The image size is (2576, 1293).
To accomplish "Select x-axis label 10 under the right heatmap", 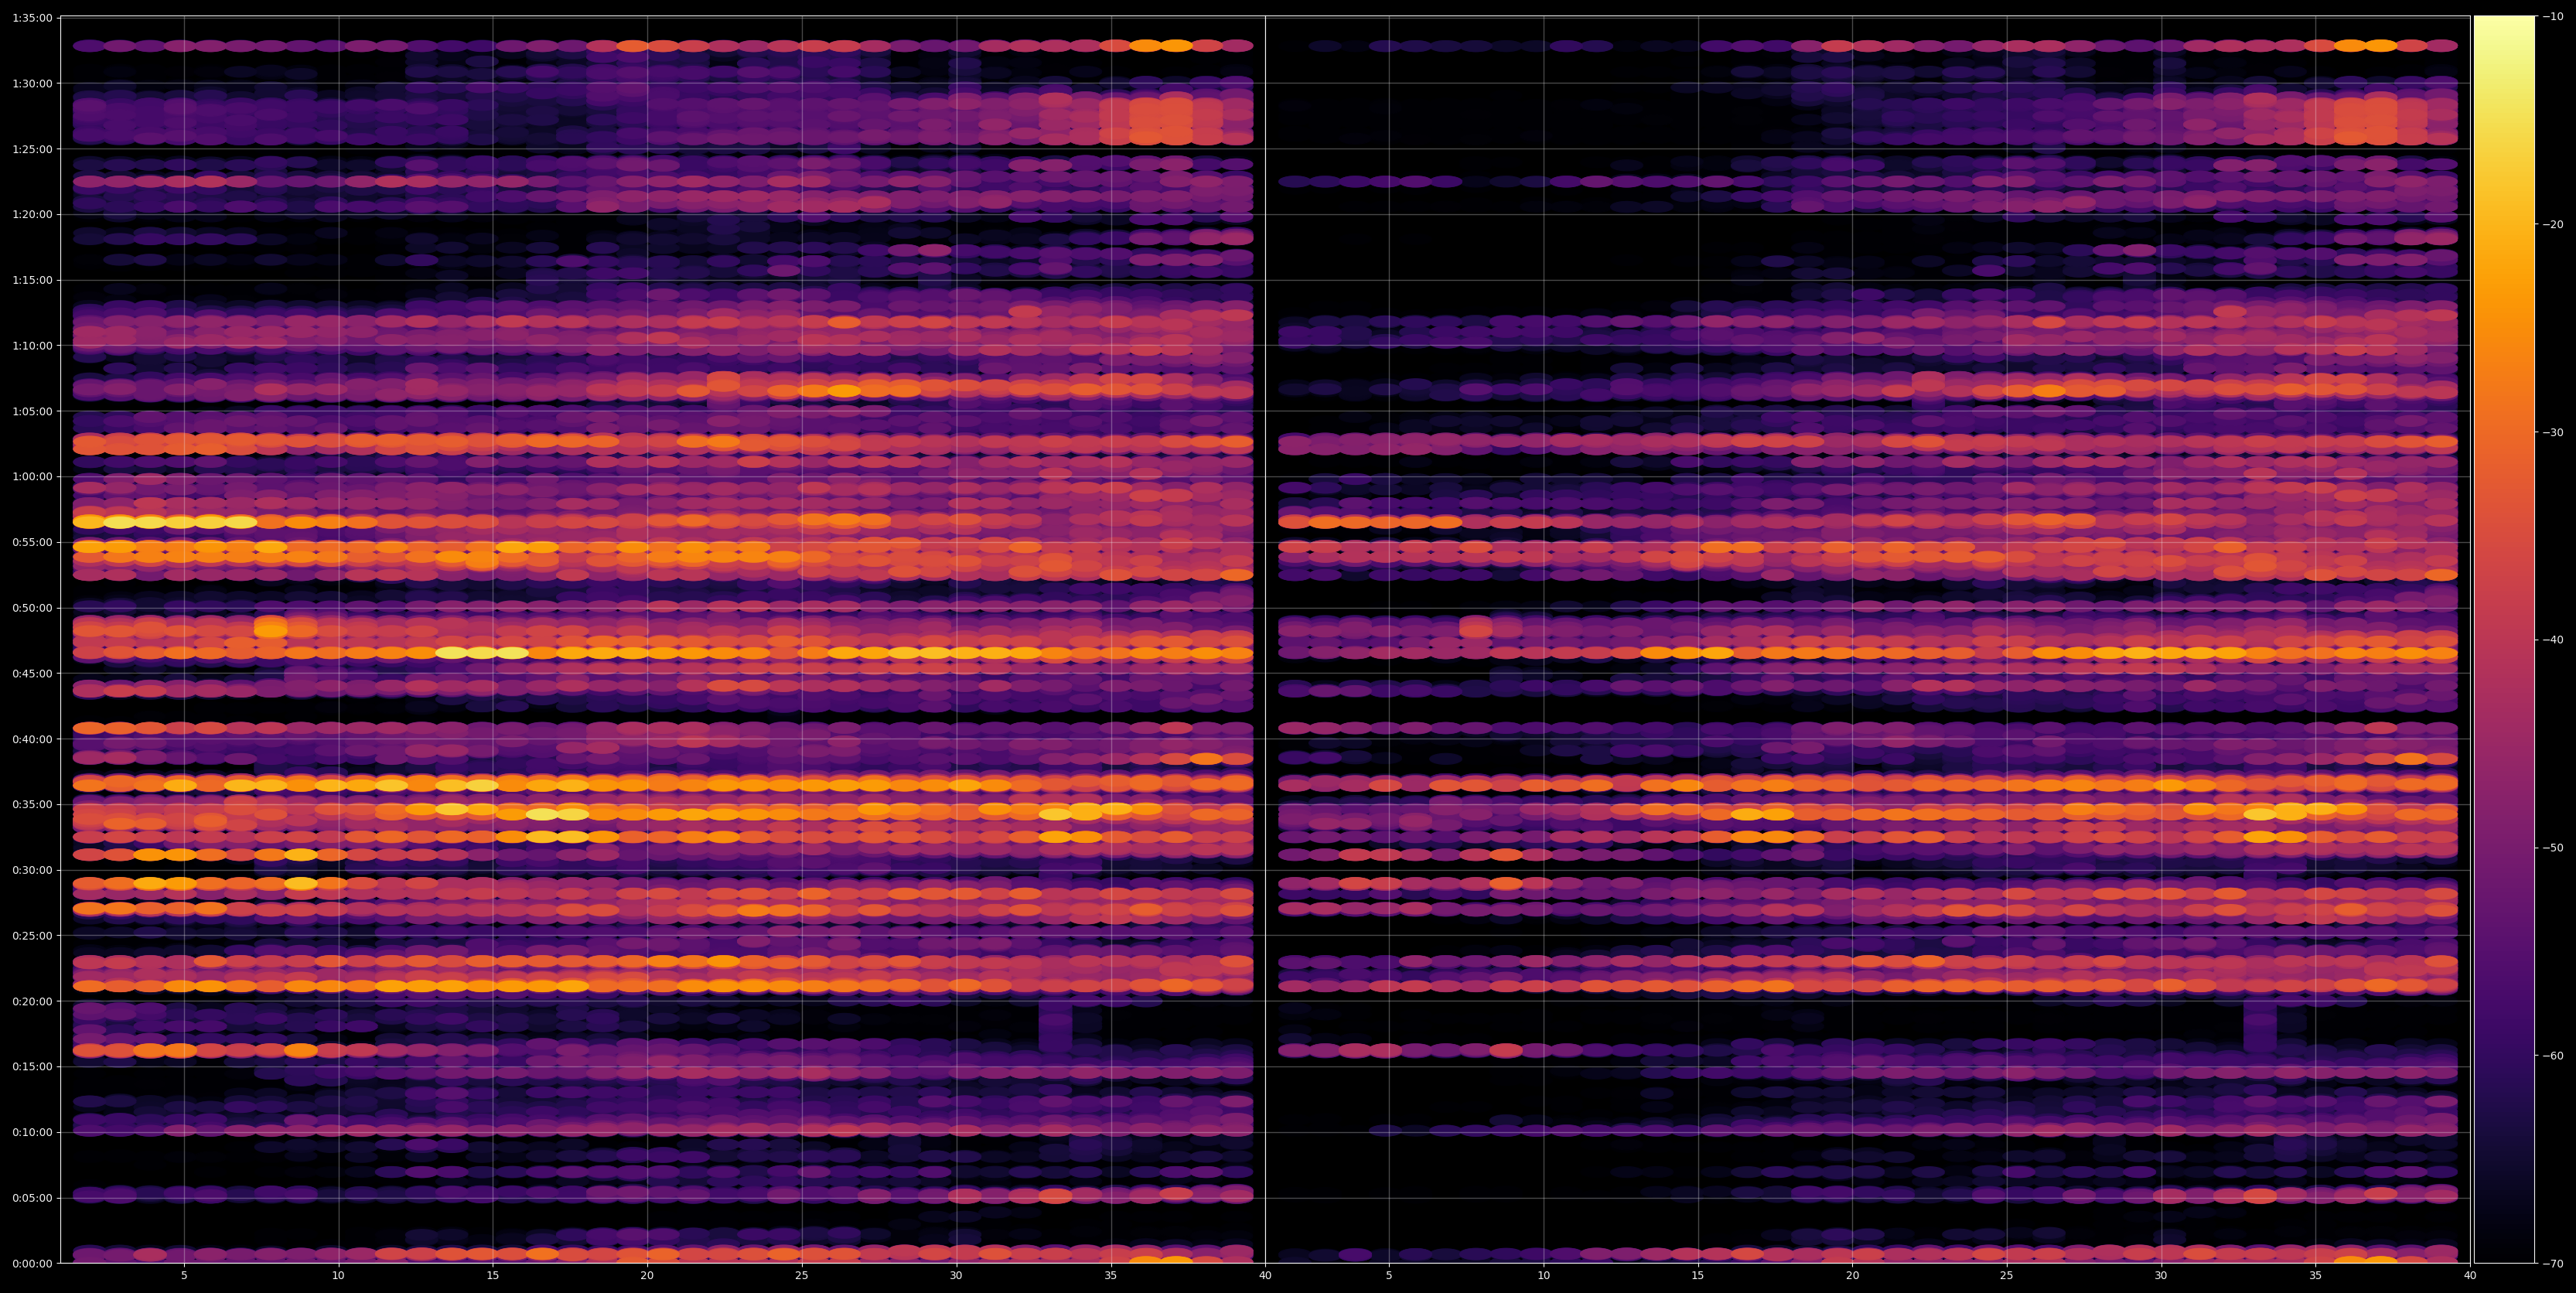I will (1543, 1276).
